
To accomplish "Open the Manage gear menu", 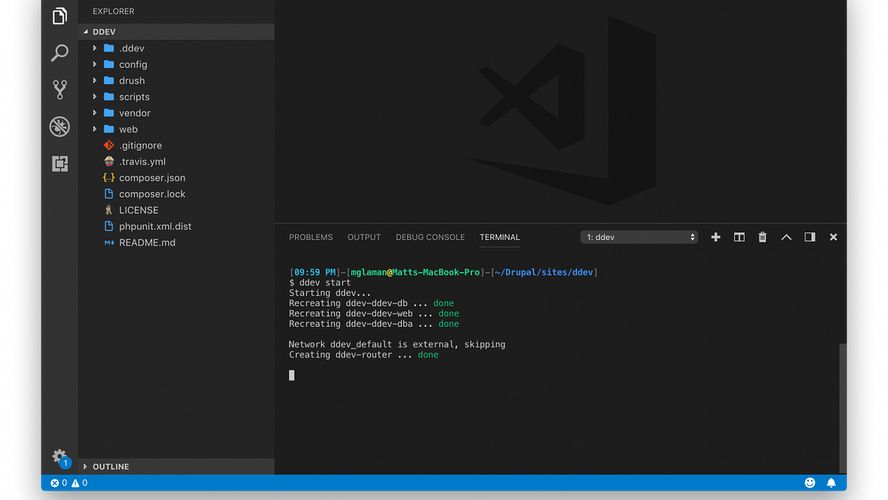I will click(59, 456).
